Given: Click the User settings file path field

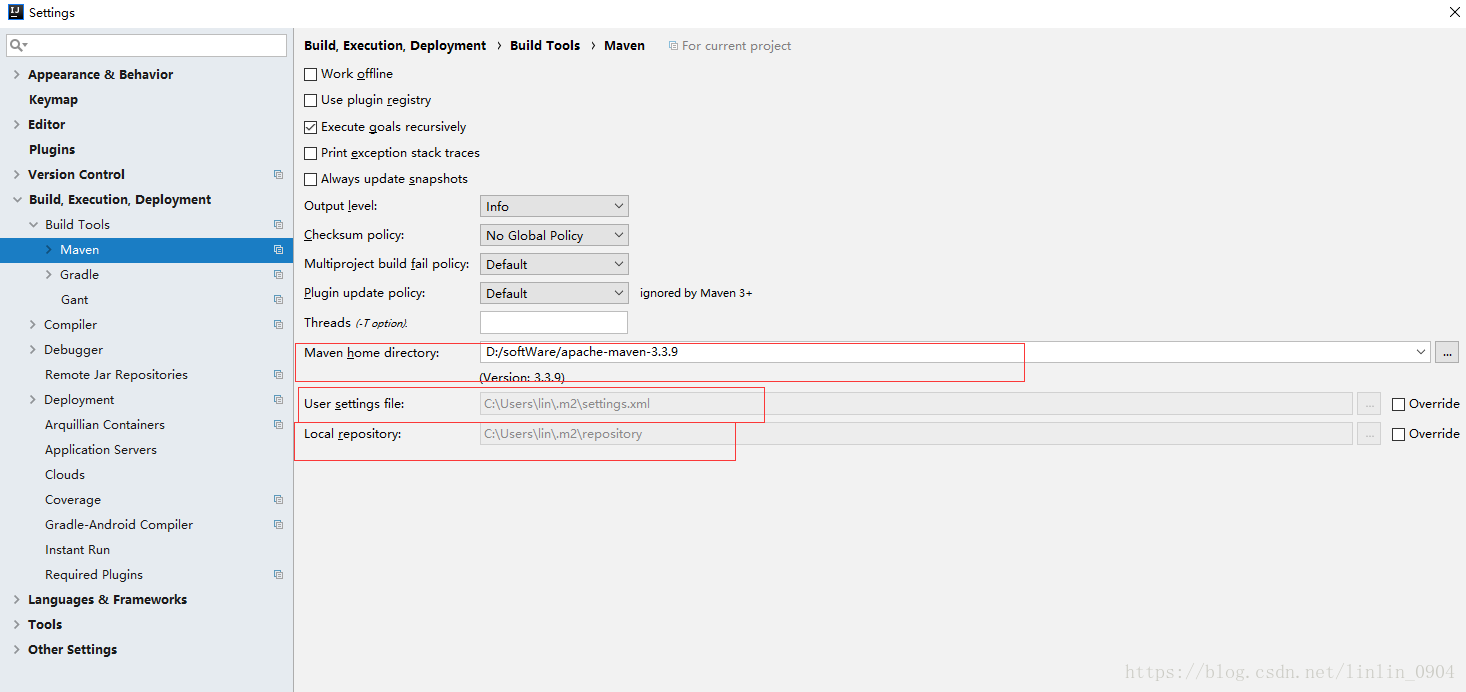Looking at the screenshot, I should pos(916,404).
